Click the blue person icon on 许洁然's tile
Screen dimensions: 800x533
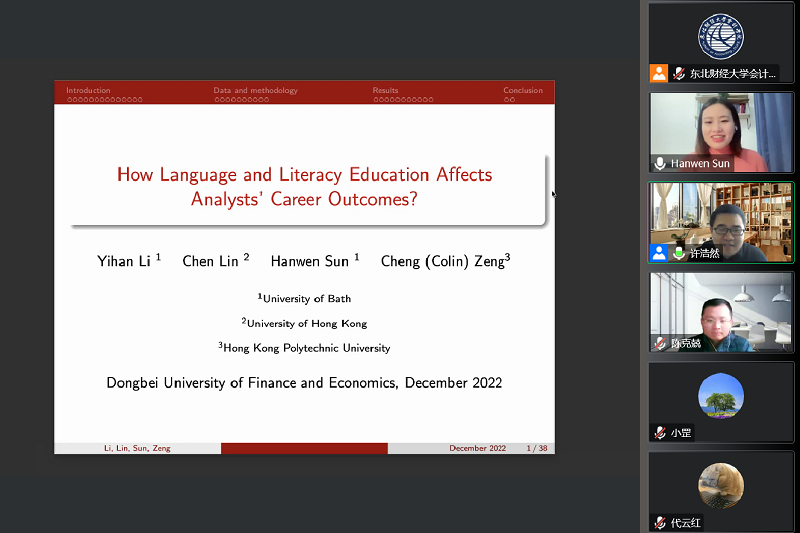[659, 253]
